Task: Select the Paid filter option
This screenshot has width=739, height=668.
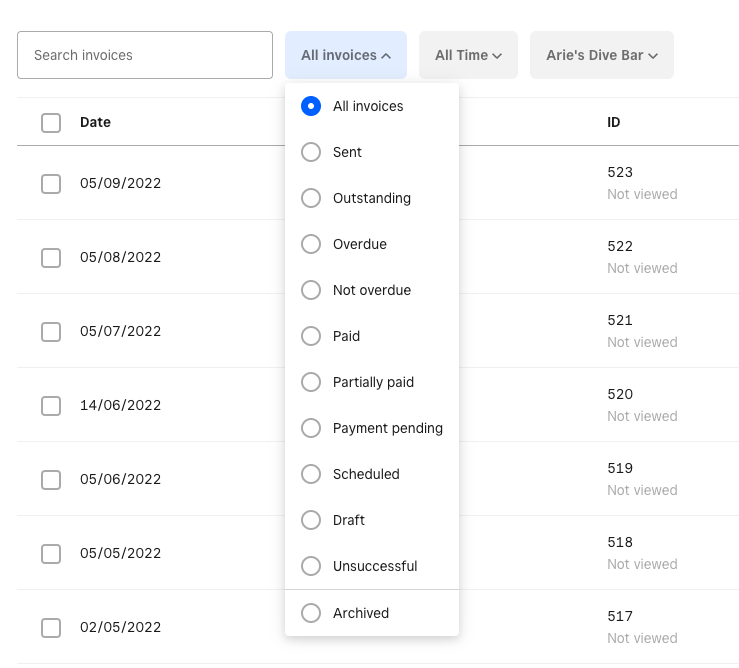Action: (x=311, y=336)
